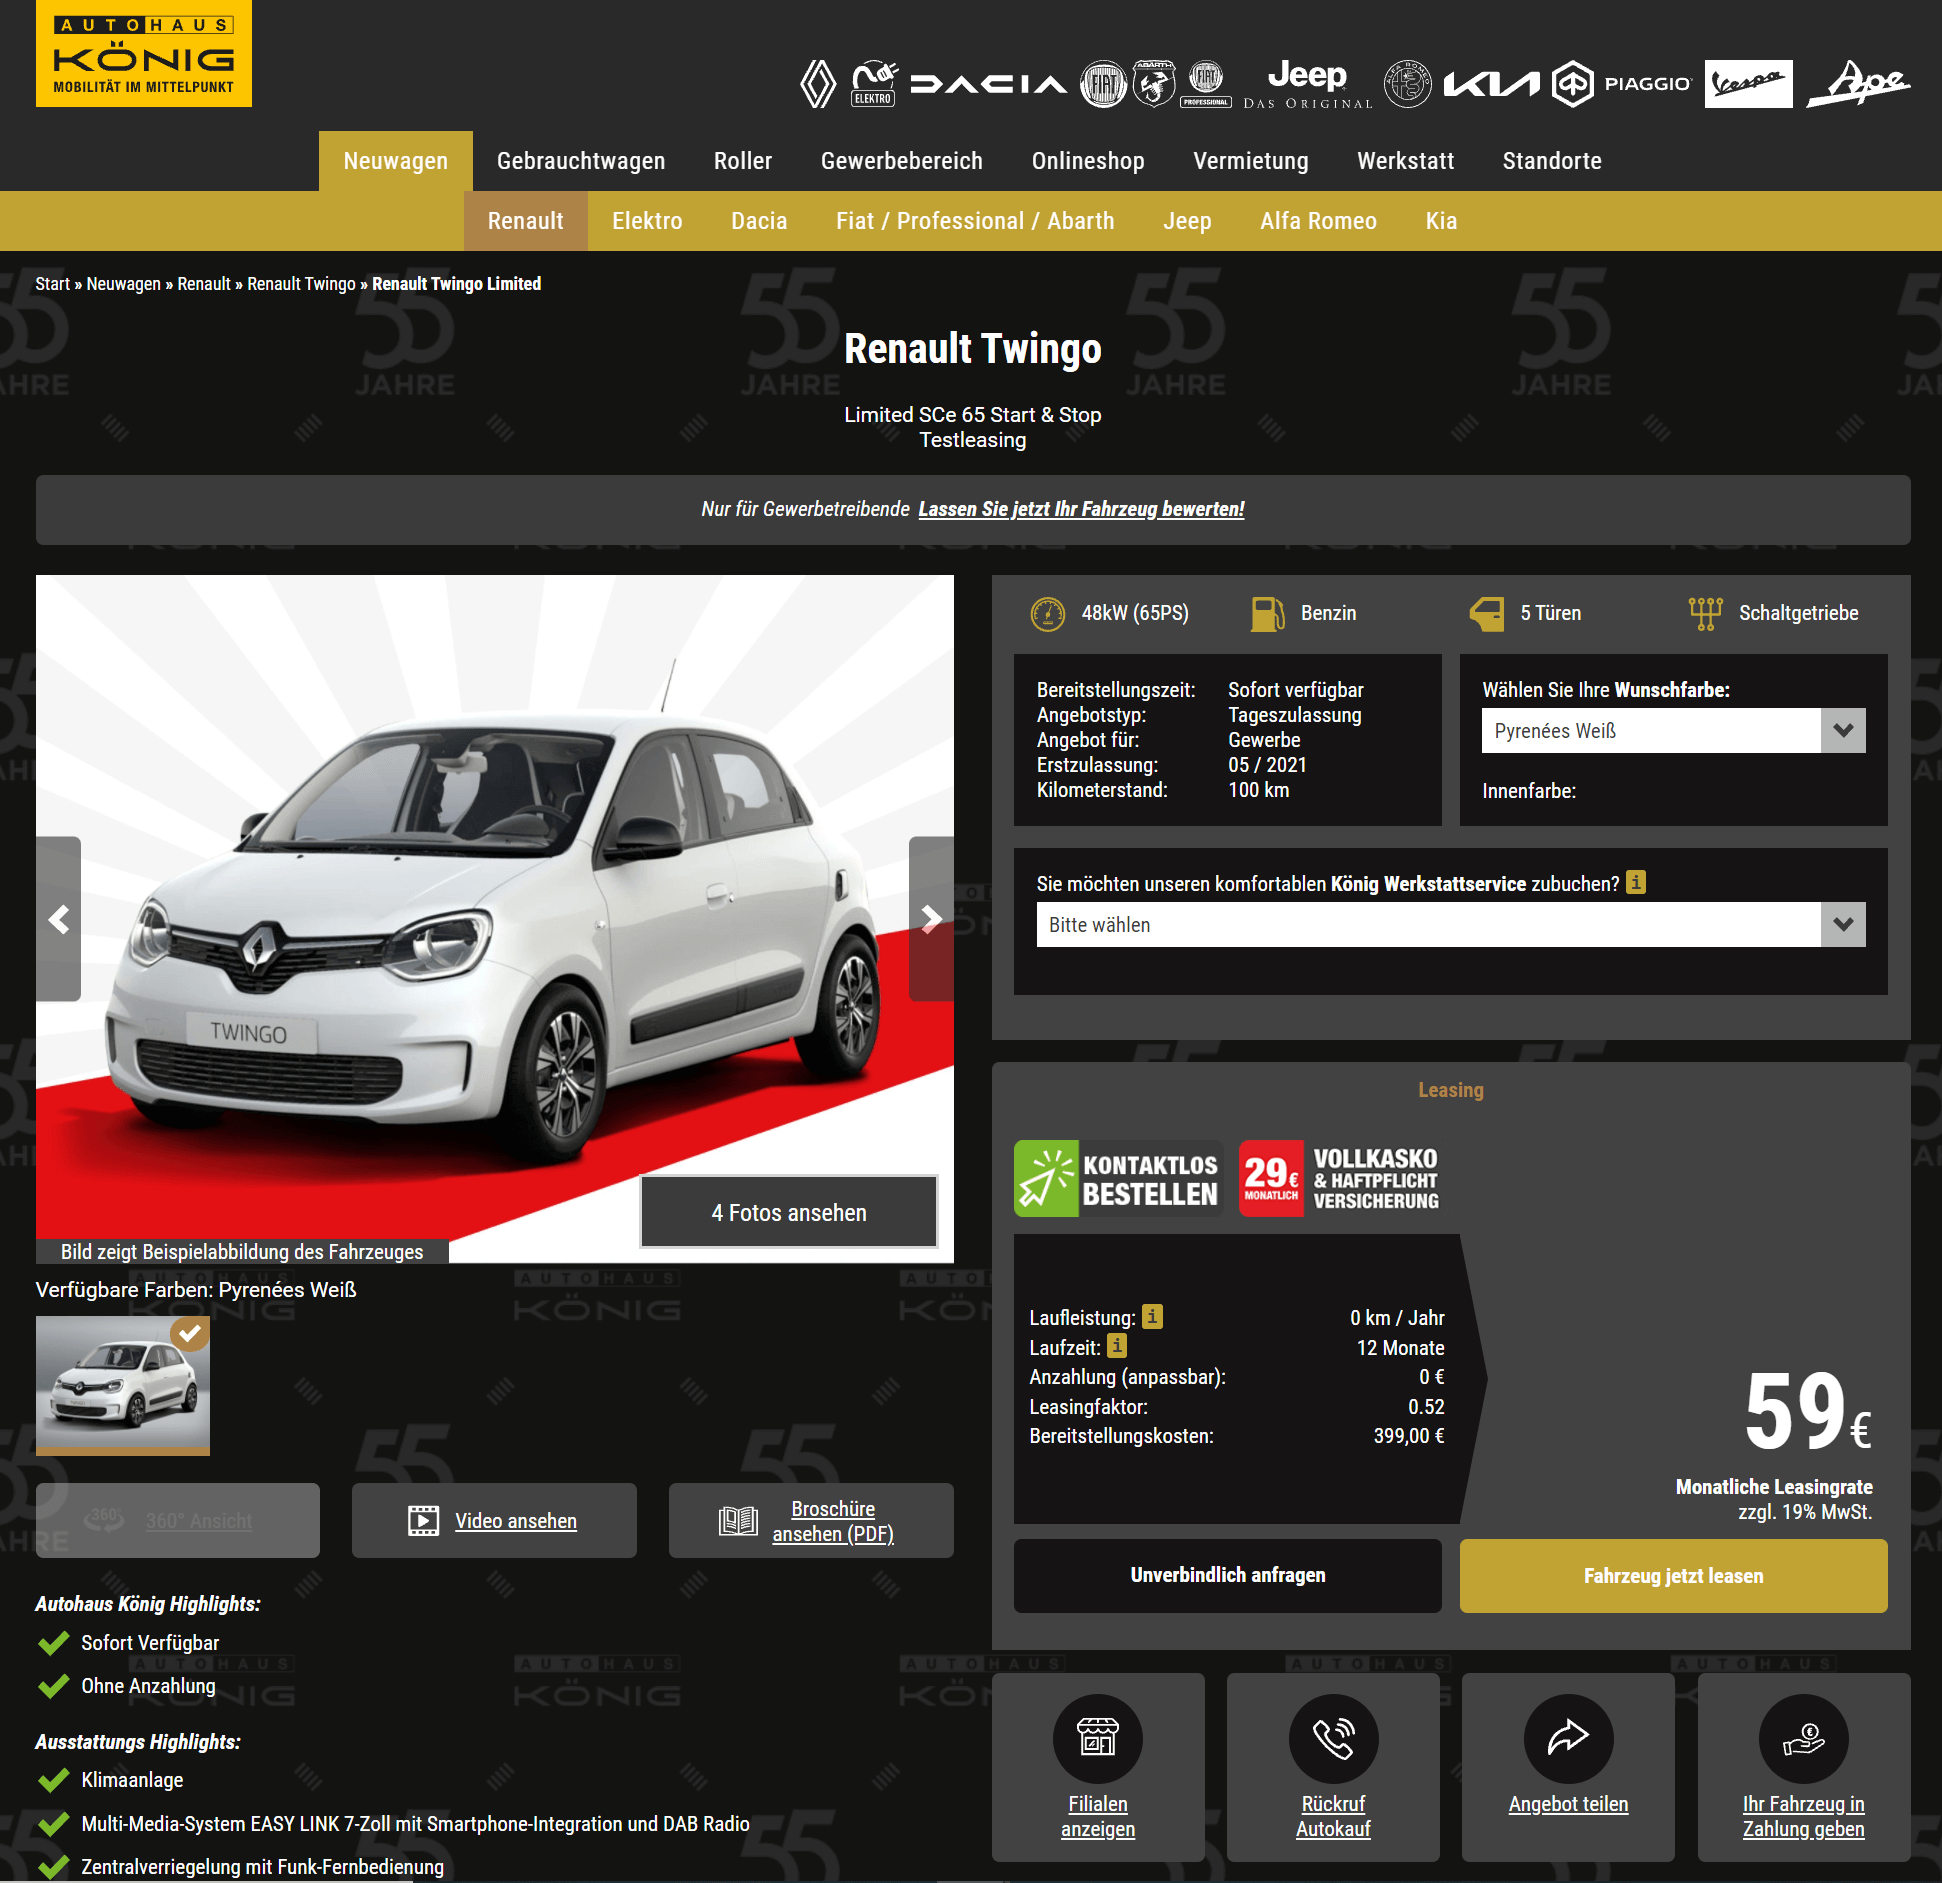Click the Rückruf Autokauf phone icon
The width and height of the screenshot is (1942, 1883).
[x=1333, y=1738]
